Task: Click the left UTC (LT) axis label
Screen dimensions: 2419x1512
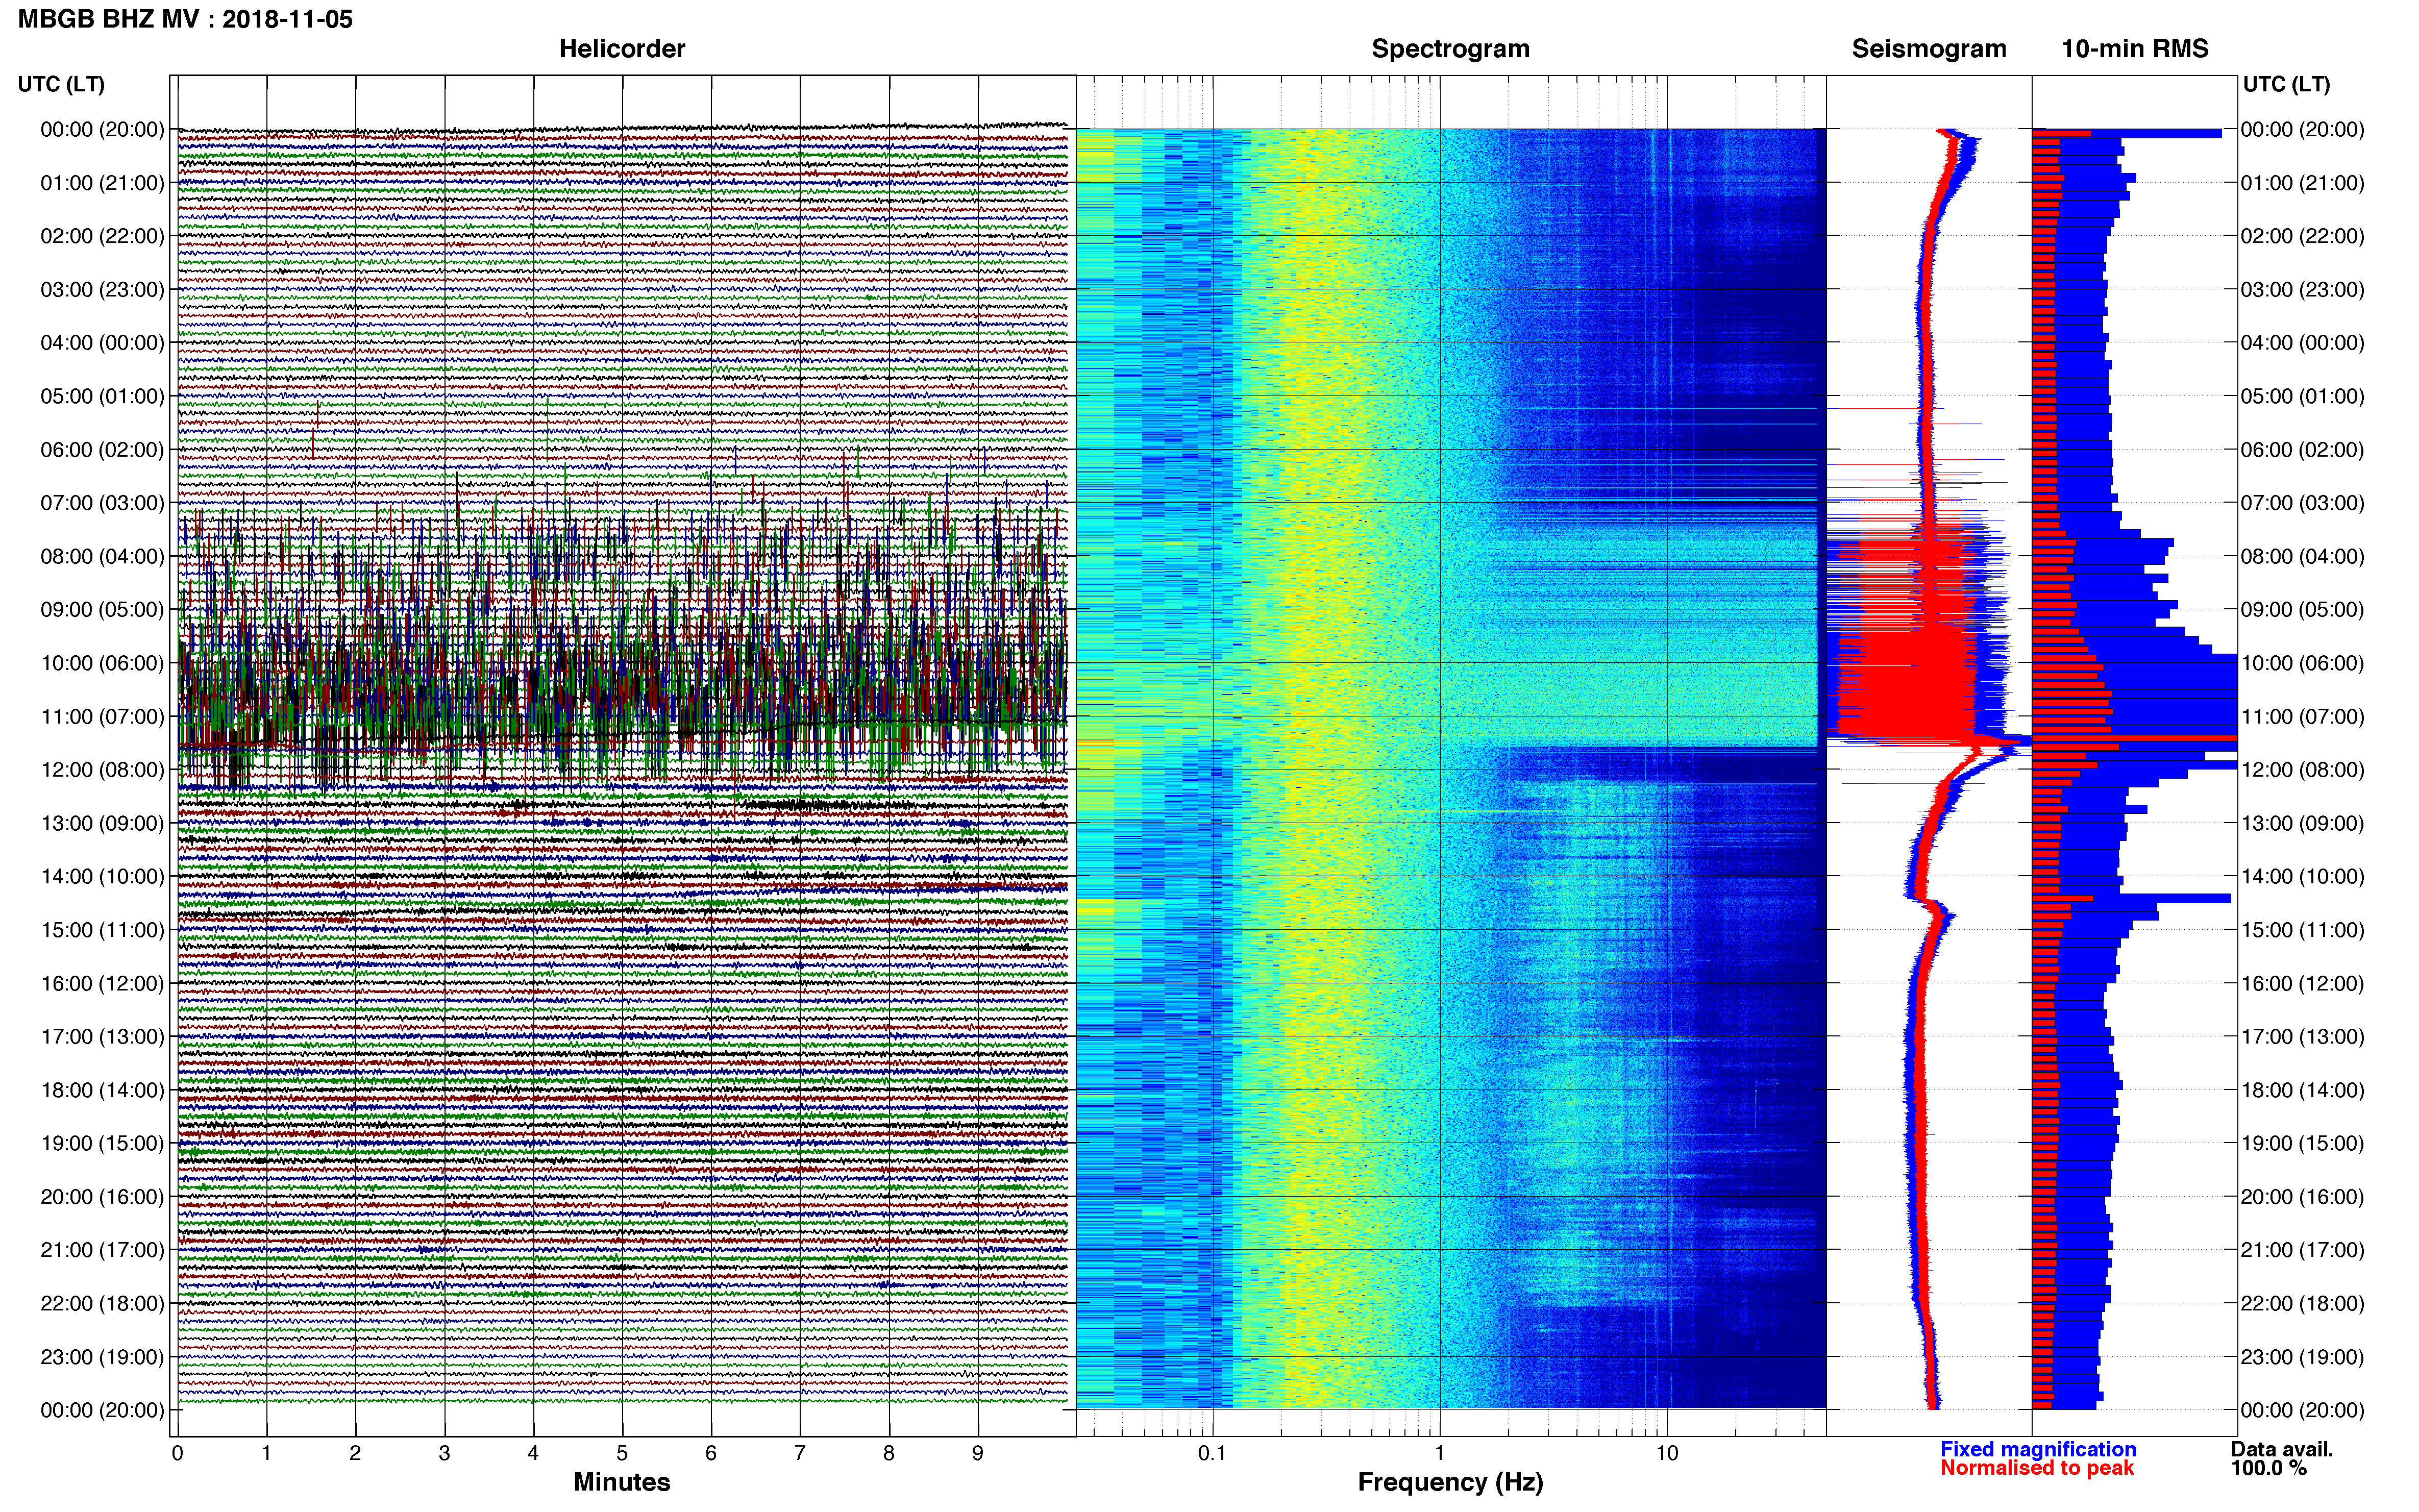Action: (61, 84)
